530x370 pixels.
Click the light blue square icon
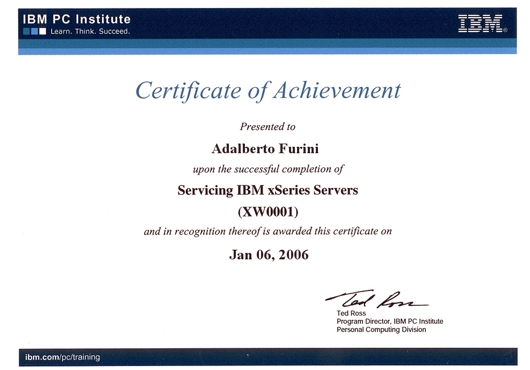coord(34,31)
